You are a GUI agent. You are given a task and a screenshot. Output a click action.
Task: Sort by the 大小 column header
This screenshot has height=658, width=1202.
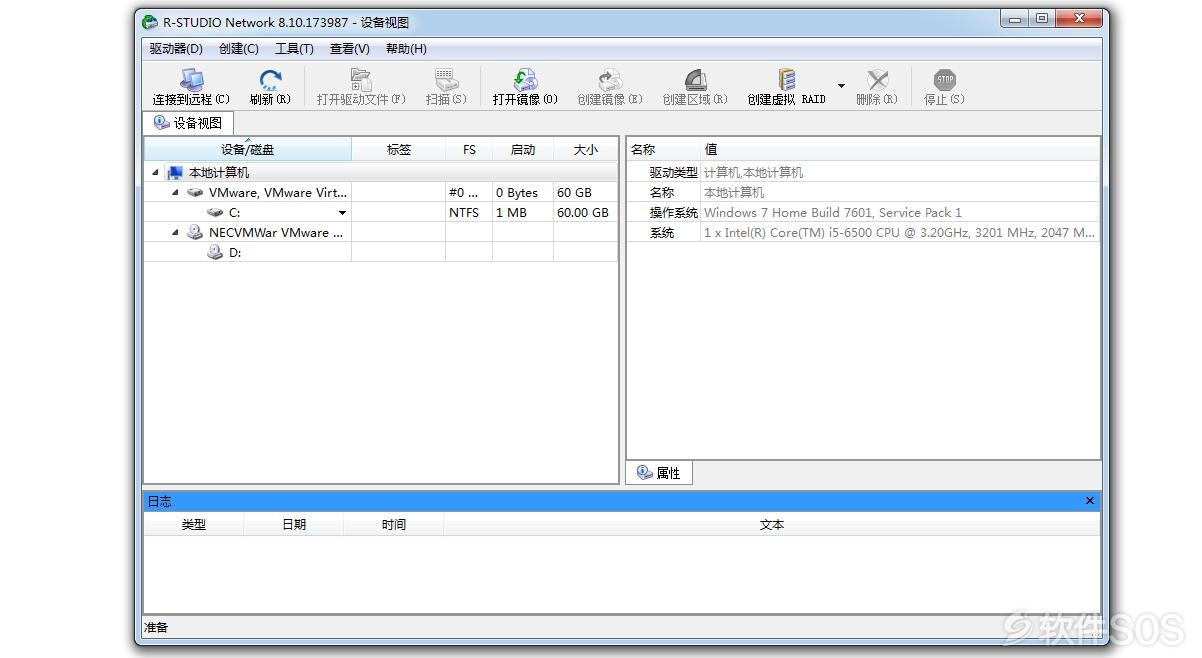(586, 150)
